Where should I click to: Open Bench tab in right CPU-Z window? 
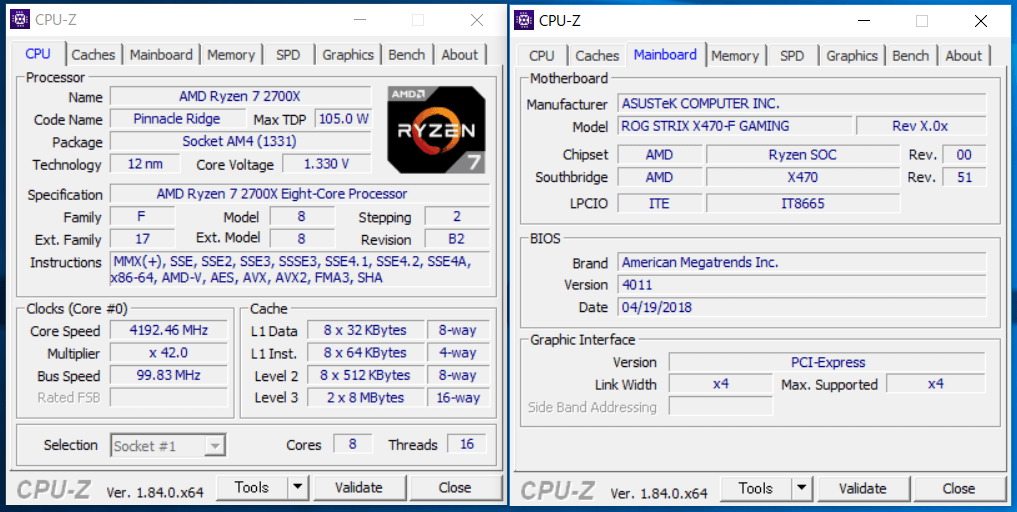coord(911,56)
